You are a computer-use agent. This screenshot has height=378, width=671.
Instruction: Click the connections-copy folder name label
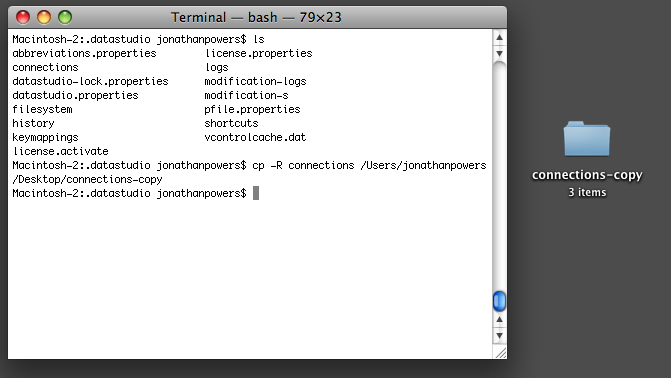(x=587, y=175)
